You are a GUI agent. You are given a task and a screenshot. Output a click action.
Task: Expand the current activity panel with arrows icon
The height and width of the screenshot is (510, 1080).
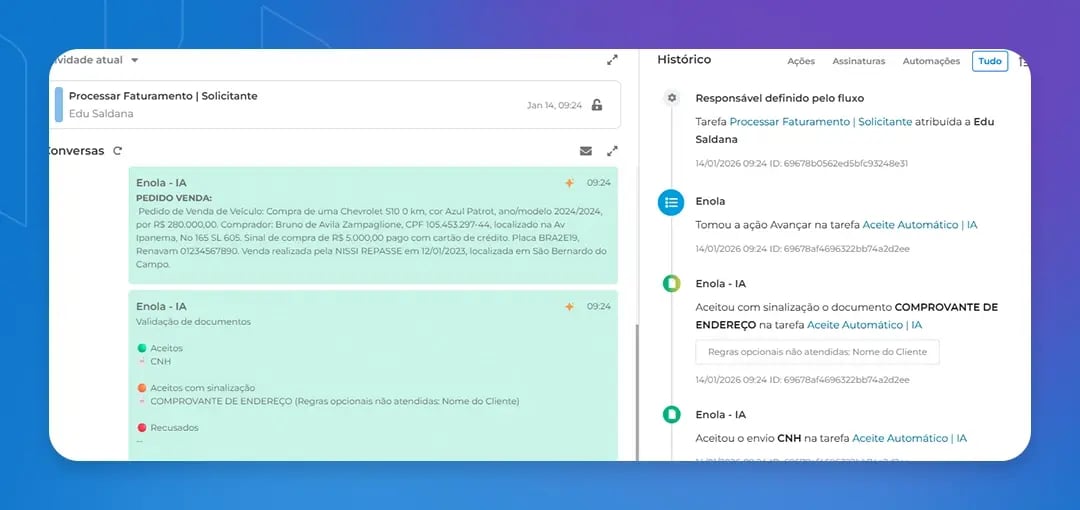pos(612,60)
